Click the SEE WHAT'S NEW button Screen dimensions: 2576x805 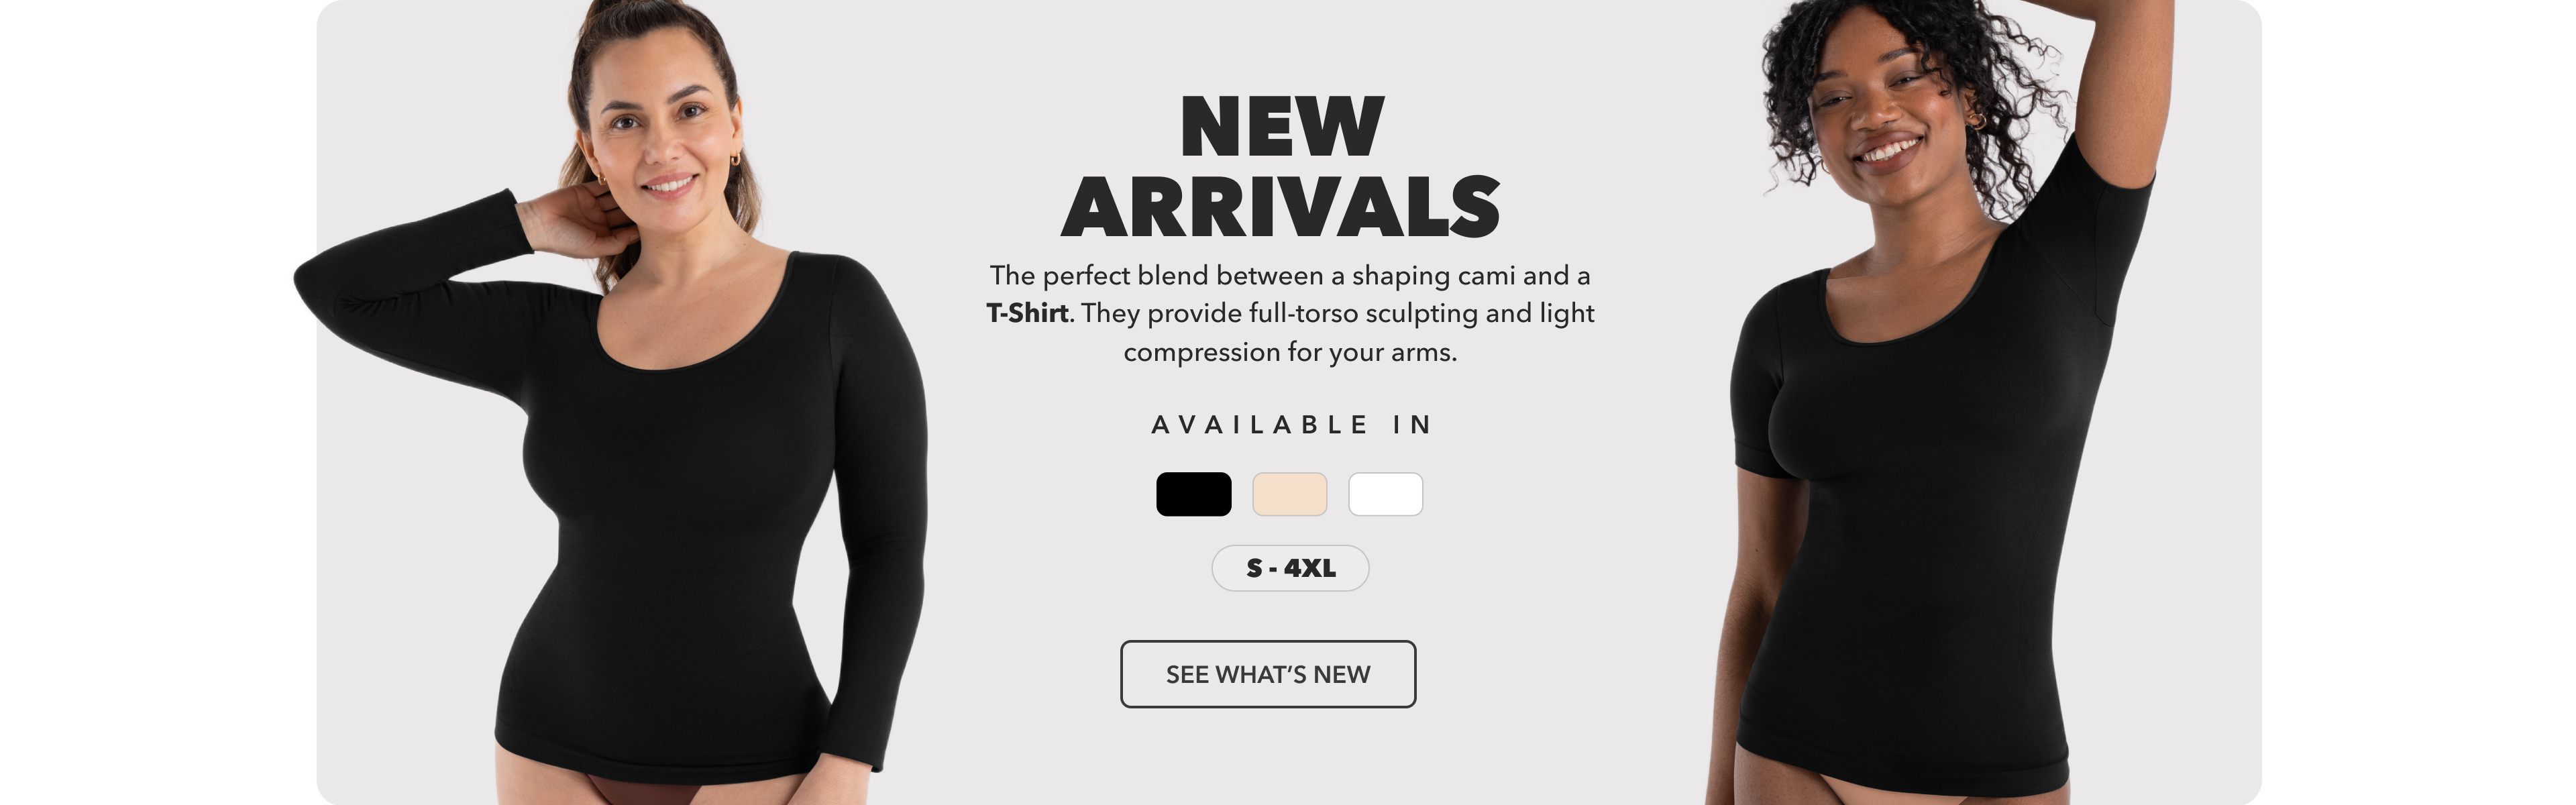[x=1267, y=674]
